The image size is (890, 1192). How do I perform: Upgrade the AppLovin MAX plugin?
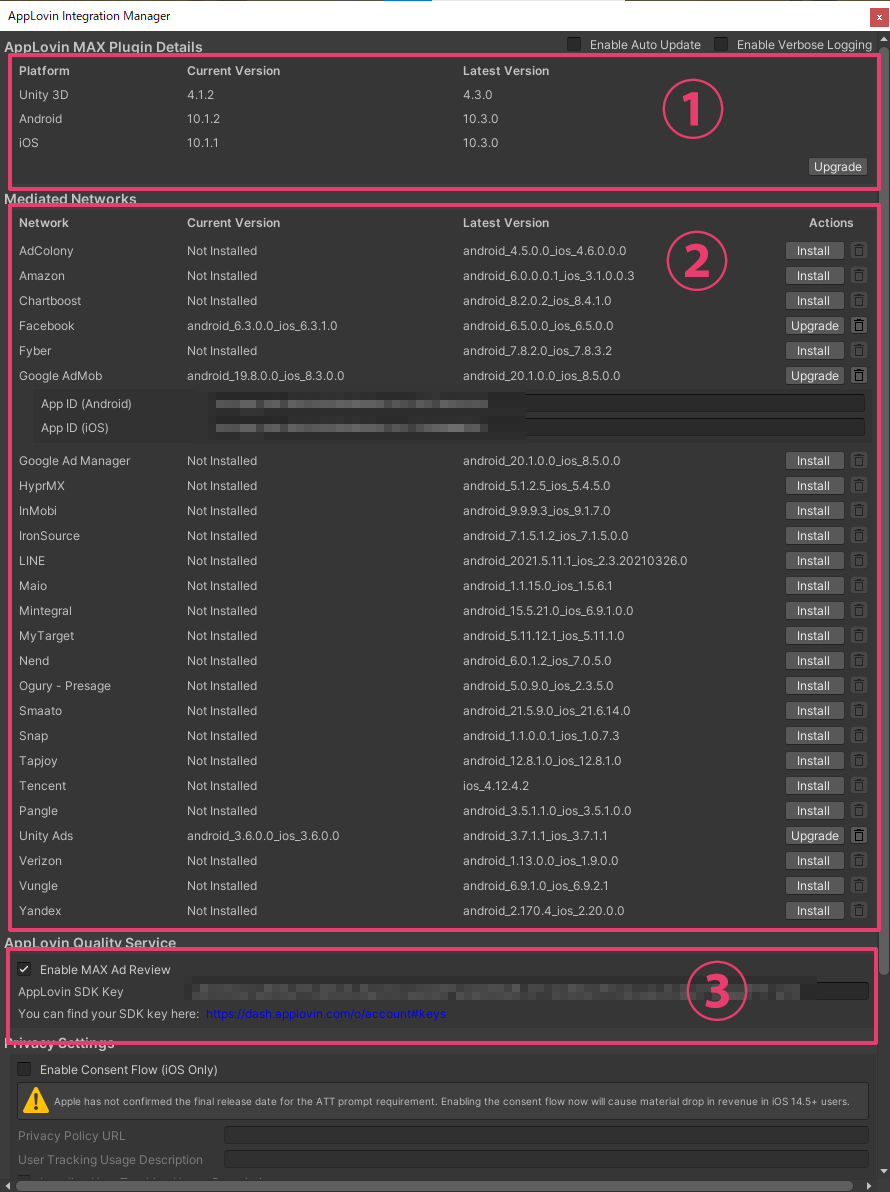[x=838, y=166]
